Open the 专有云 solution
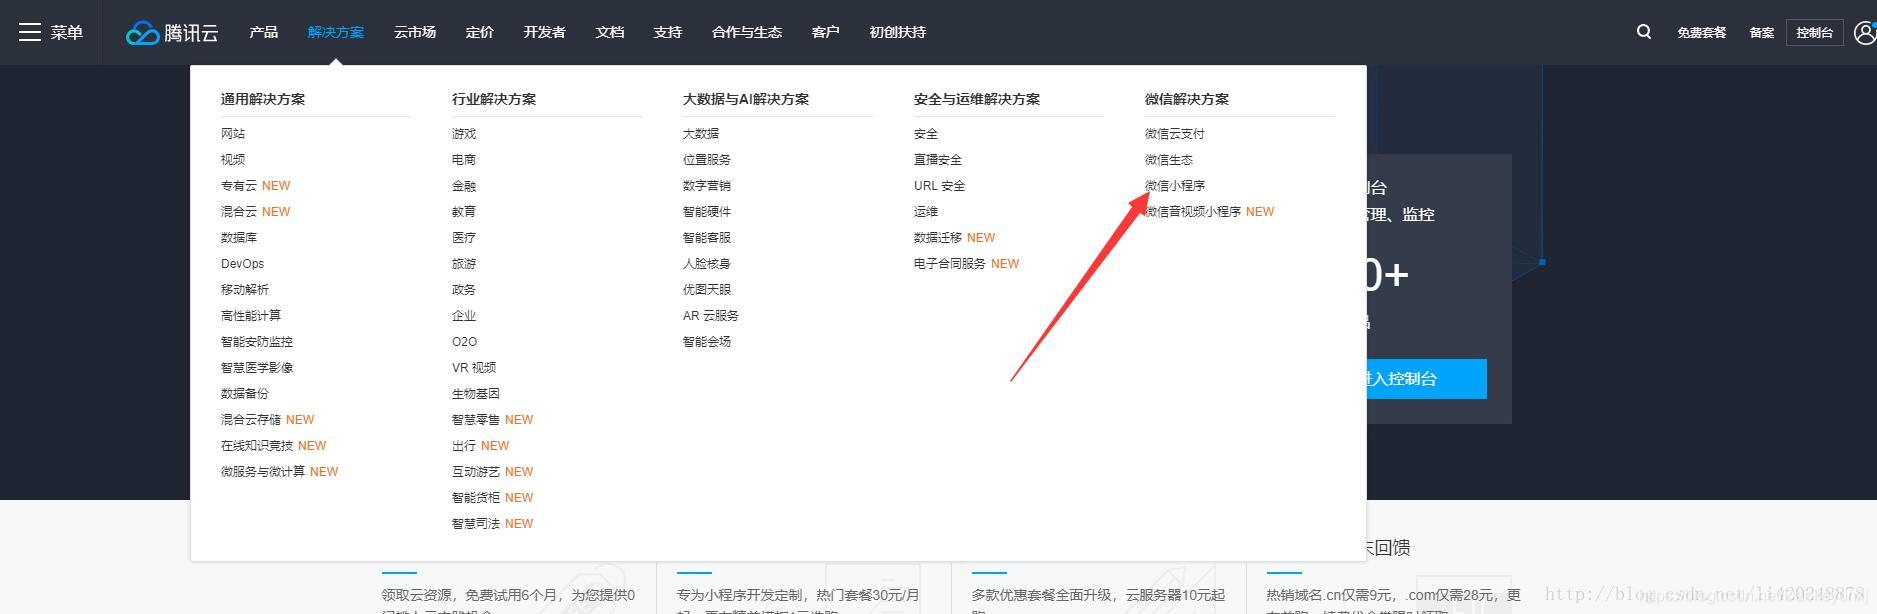Screen dimensions: 1877x614 coord(239,186)
